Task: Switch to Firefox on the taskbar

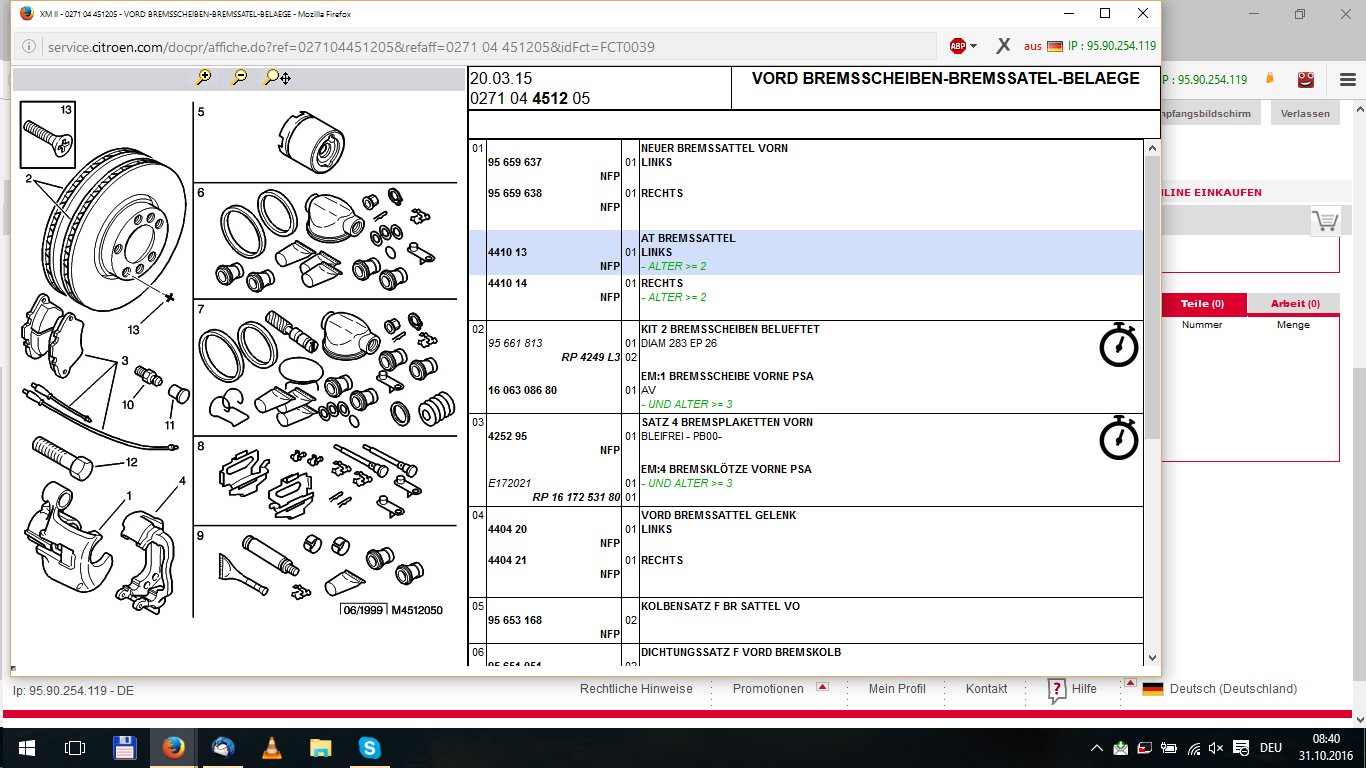Action: click(173, 747)
